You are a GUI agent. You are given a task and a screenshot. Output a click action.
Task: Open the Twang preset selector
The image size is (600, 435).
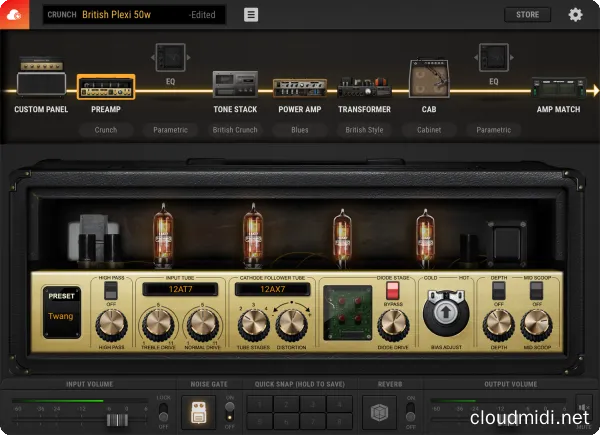pyautogui.click(x=61, y=309)
